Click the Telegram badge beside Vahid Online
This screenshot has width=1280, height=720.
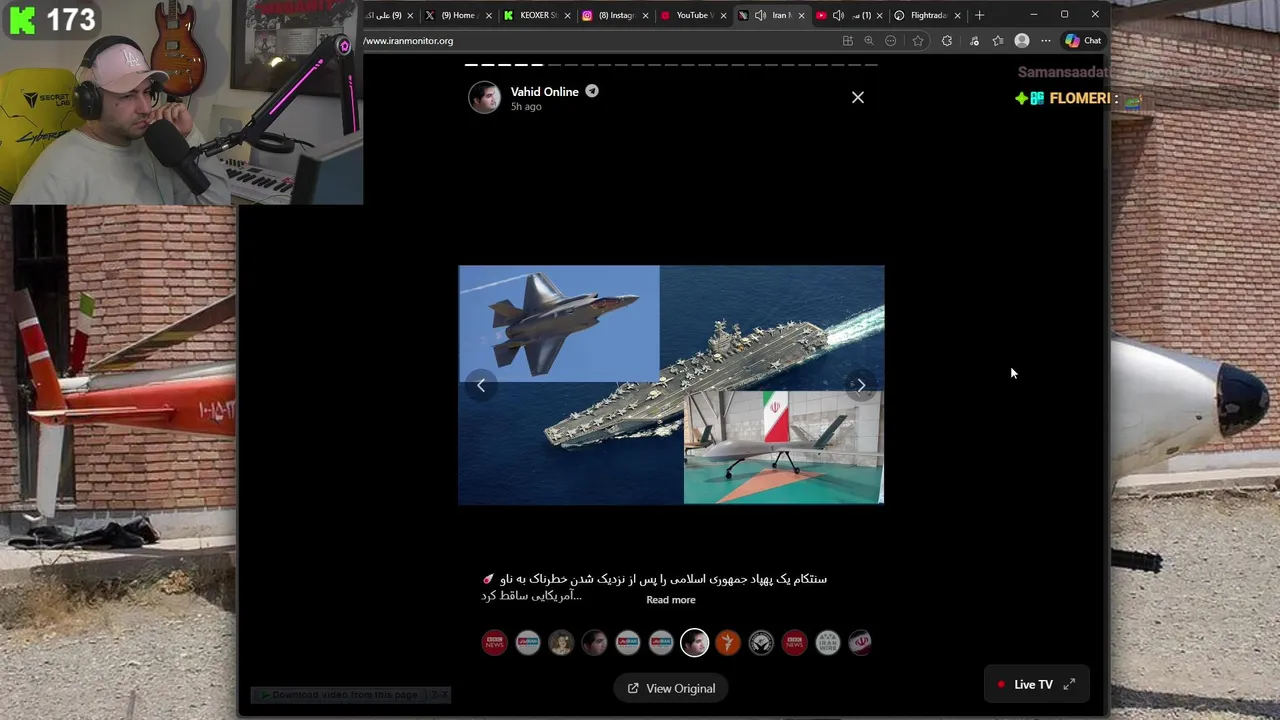pos(592,91)
